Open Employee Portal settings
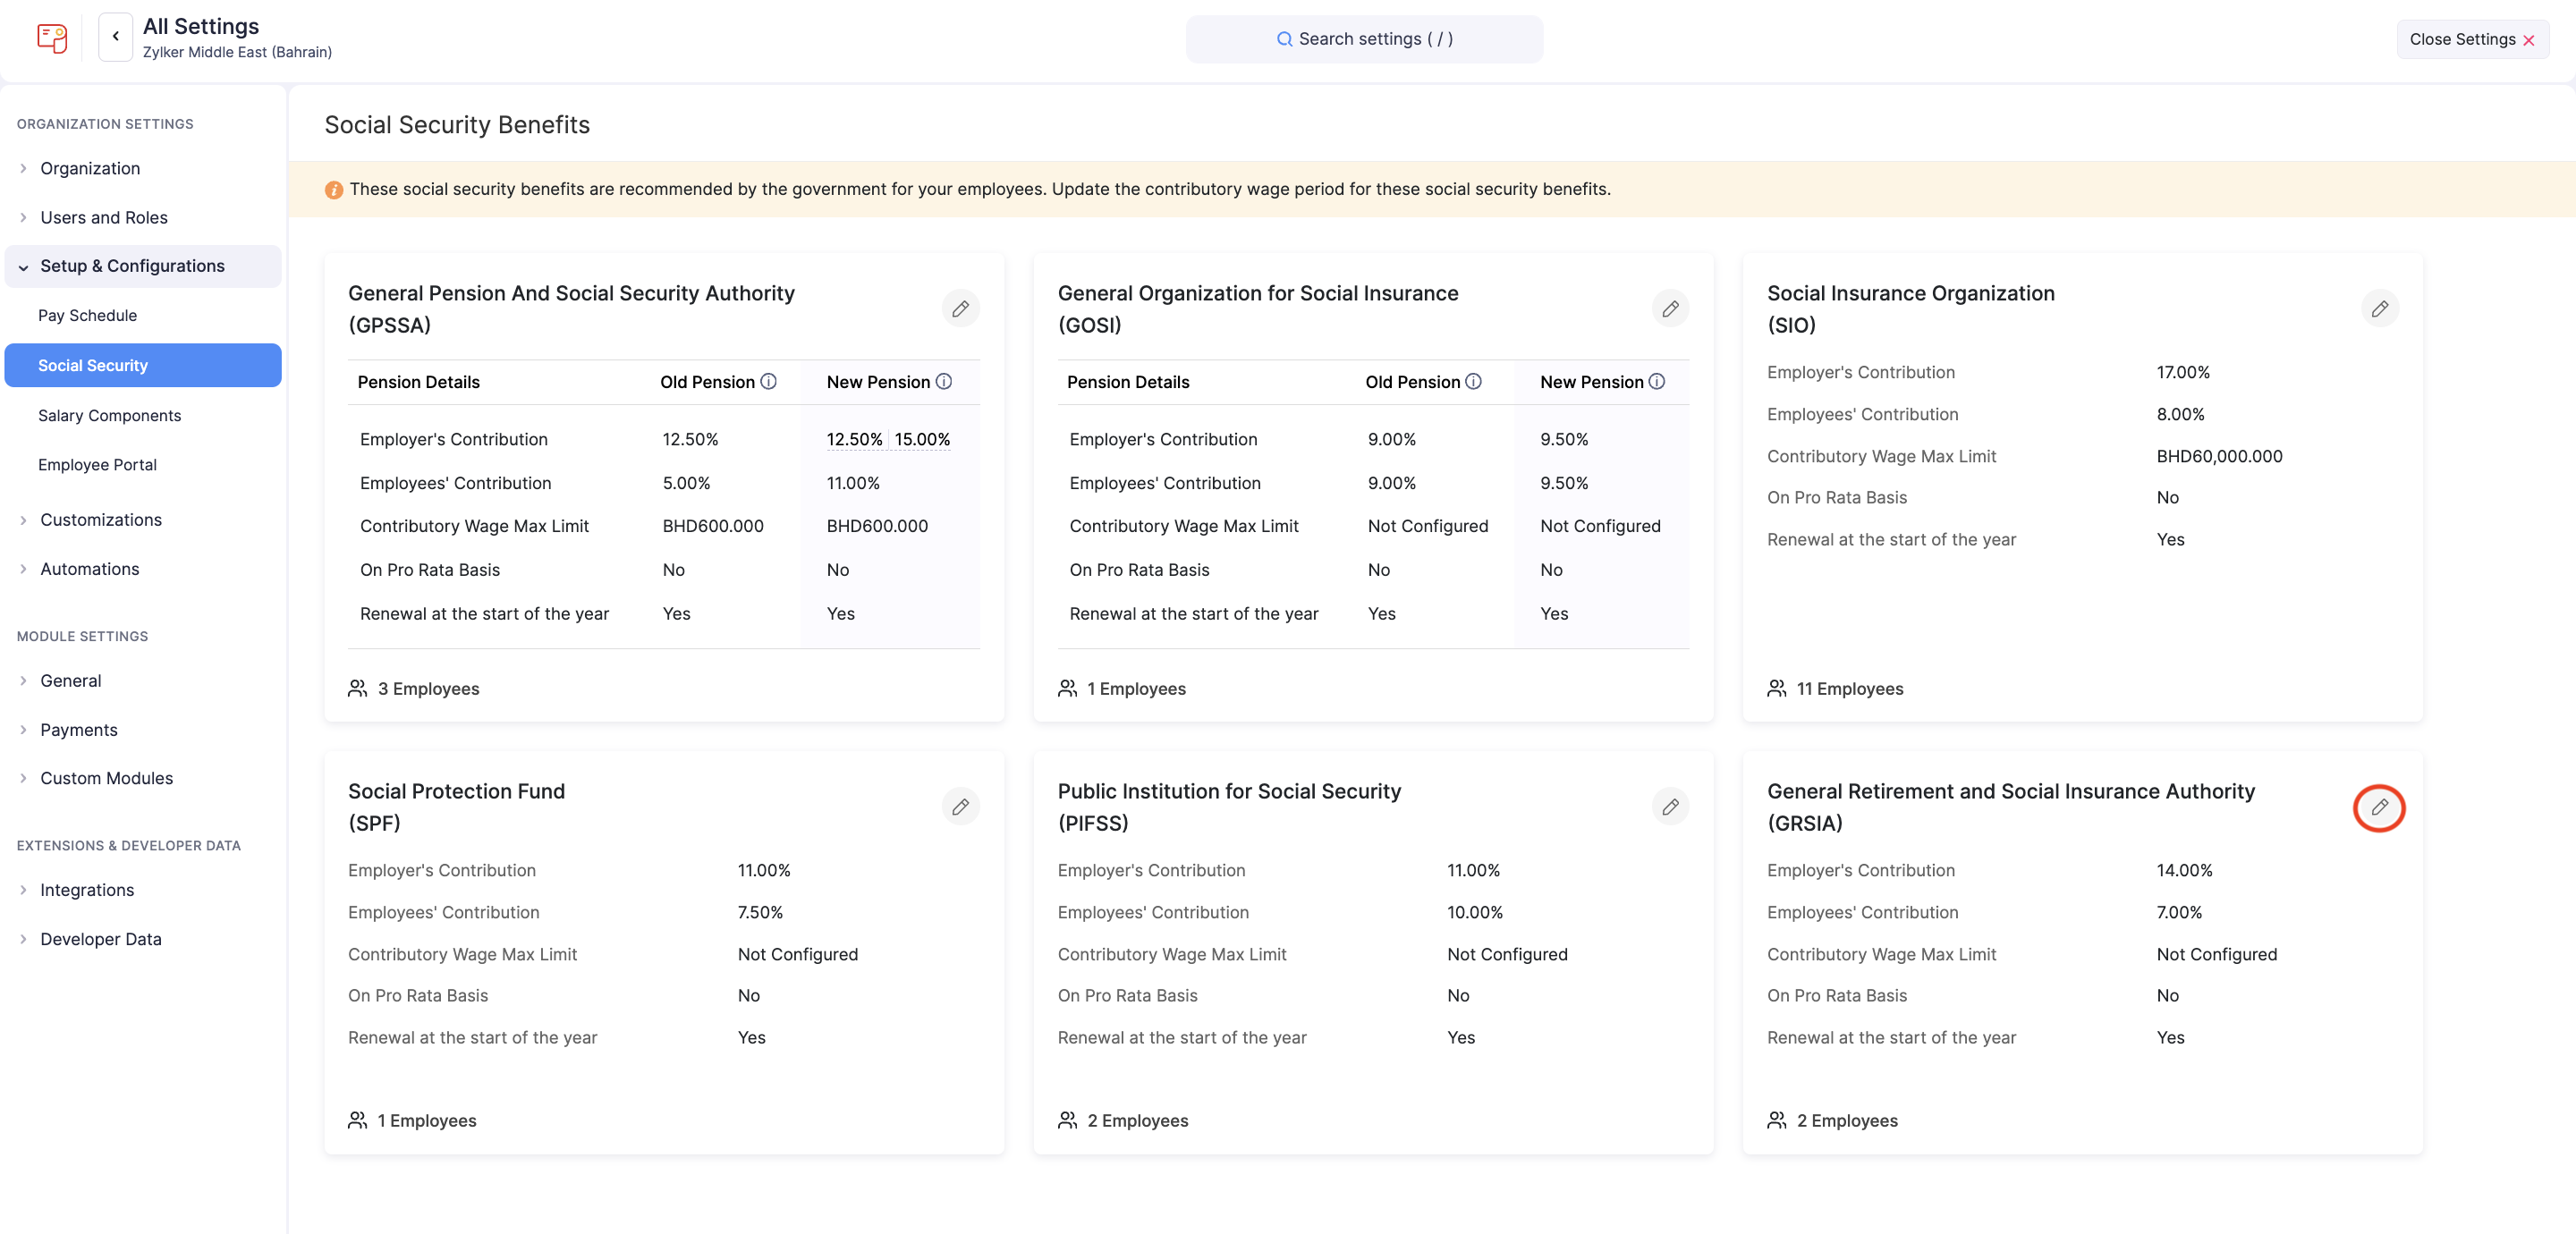This screenshot has height=1234, width=2576. tap(97, 464)
